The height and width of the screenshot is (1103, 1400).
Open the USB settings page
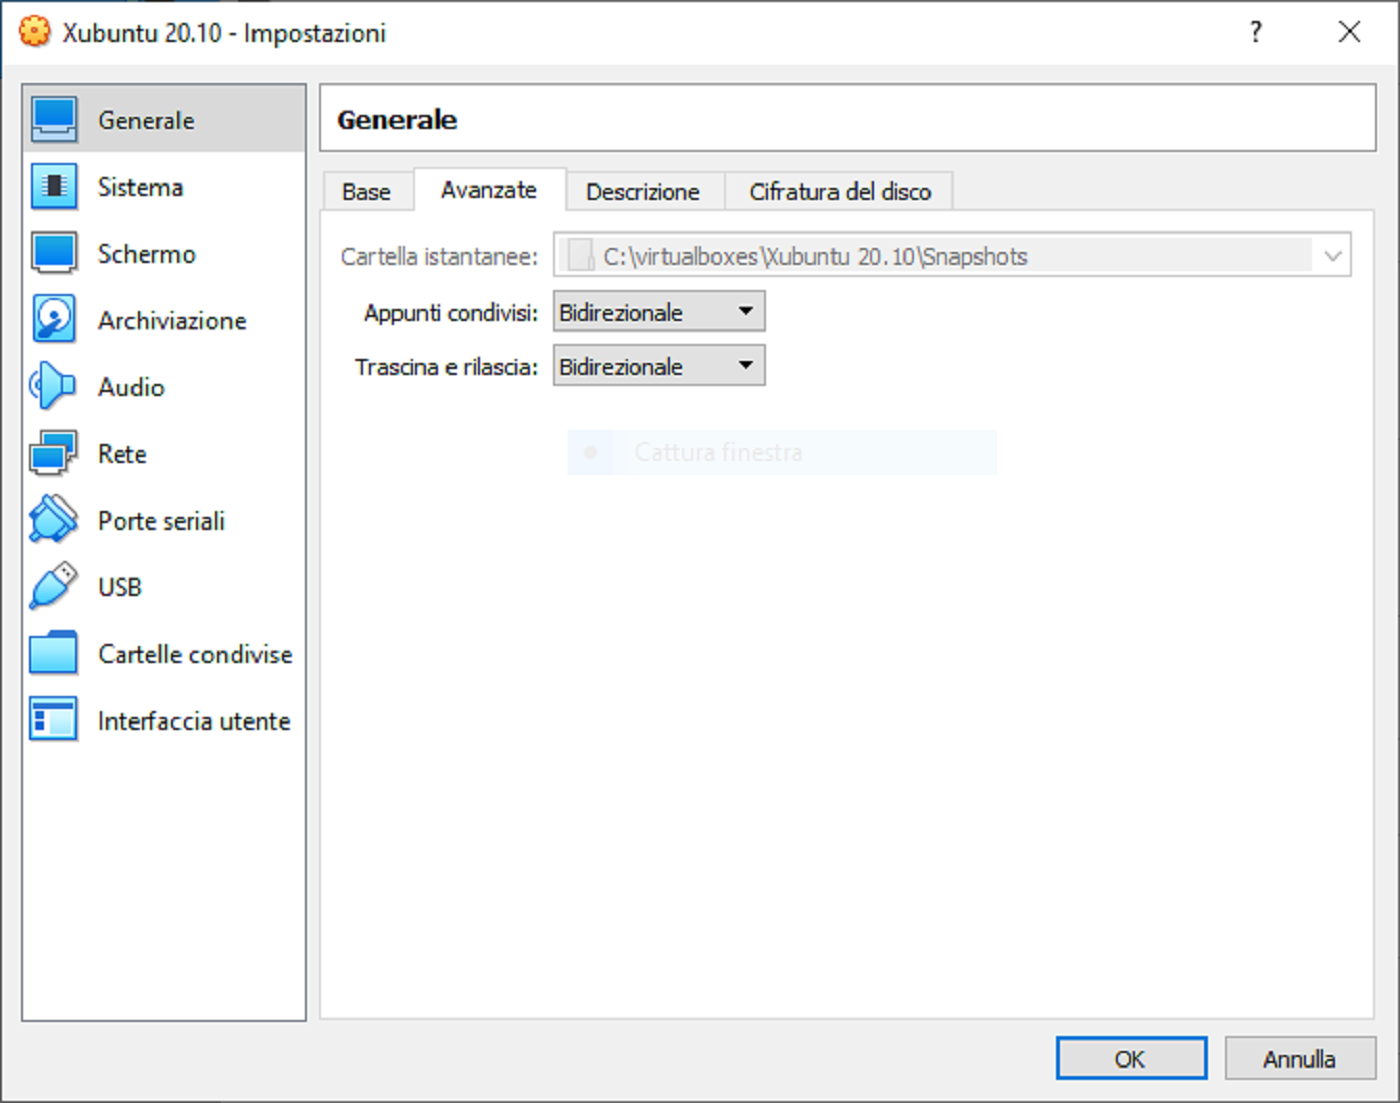pyautogui.click(x=52, y=586)
